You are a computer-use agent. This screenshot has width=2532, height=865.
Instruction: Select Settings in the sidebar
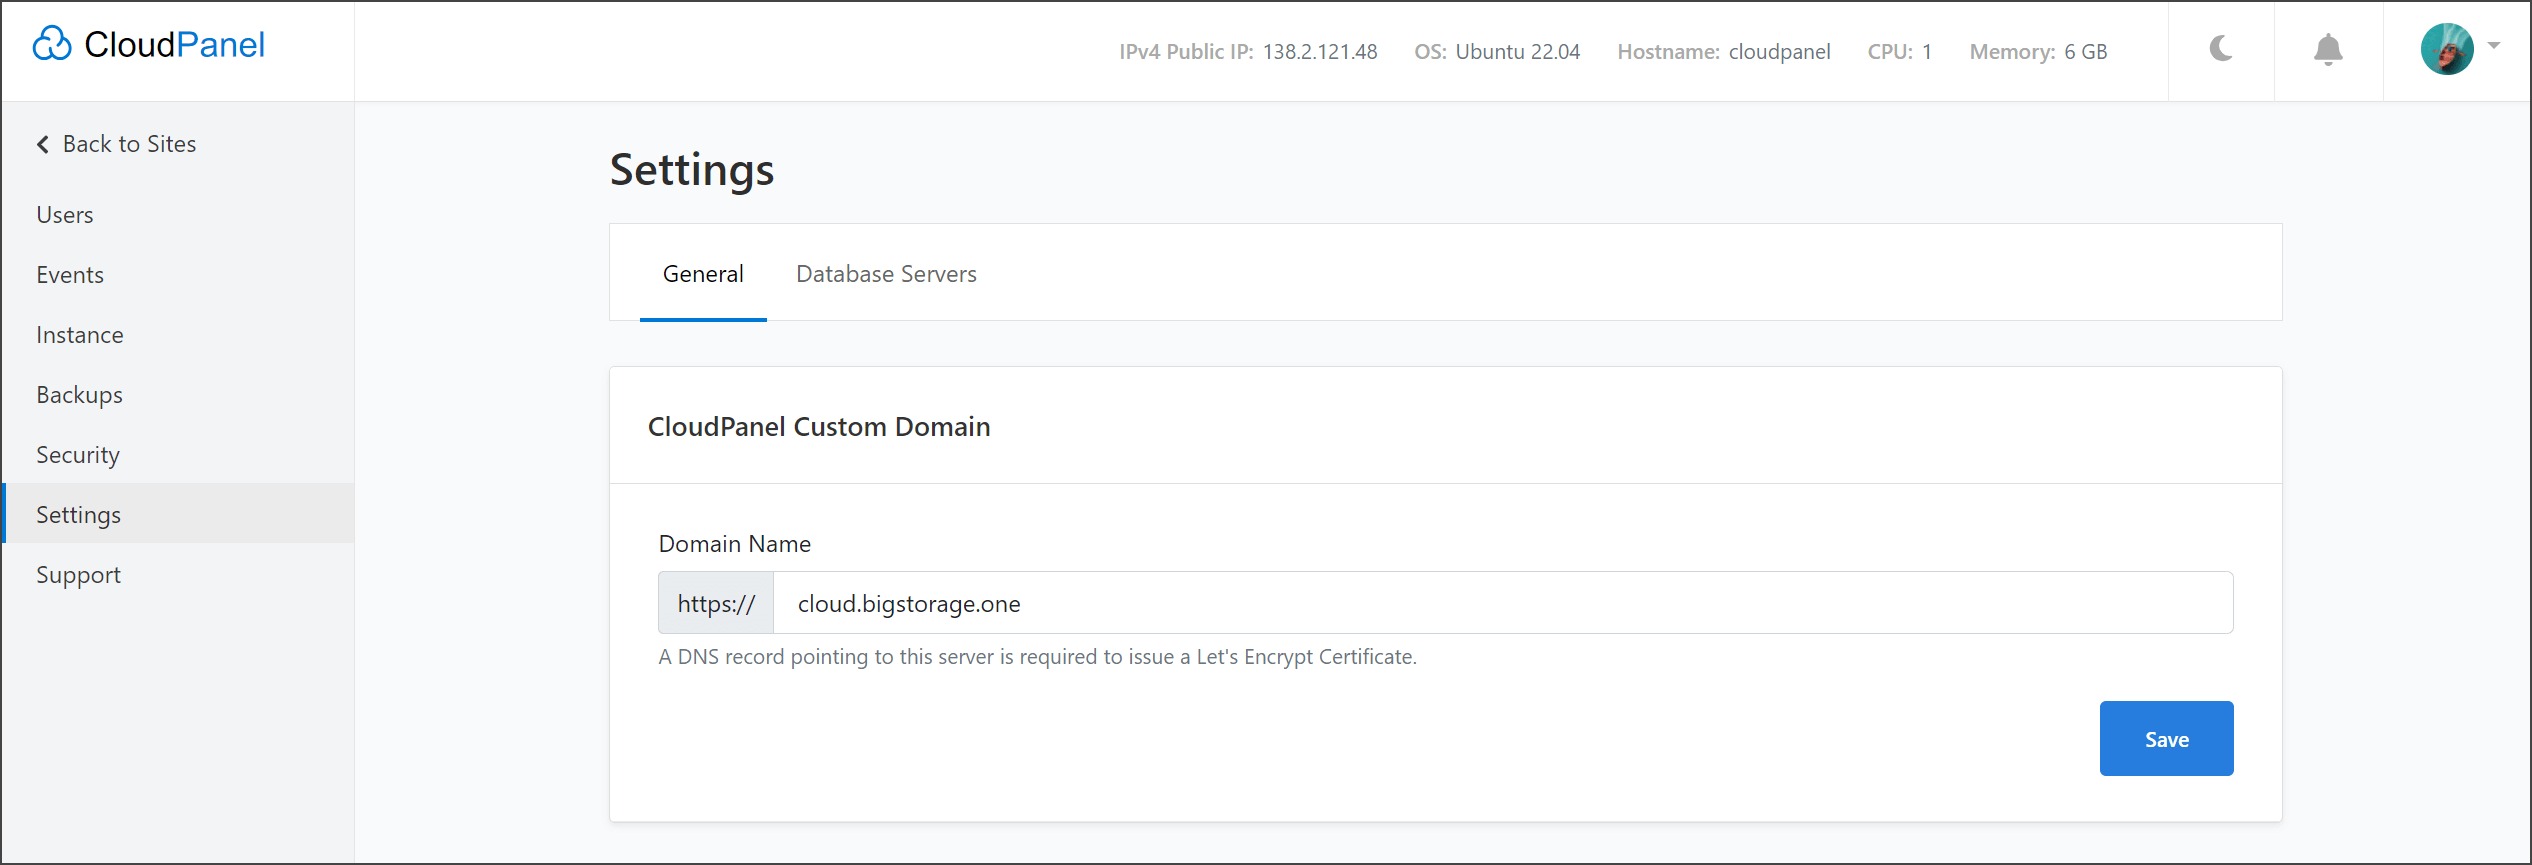coord(180,514)
